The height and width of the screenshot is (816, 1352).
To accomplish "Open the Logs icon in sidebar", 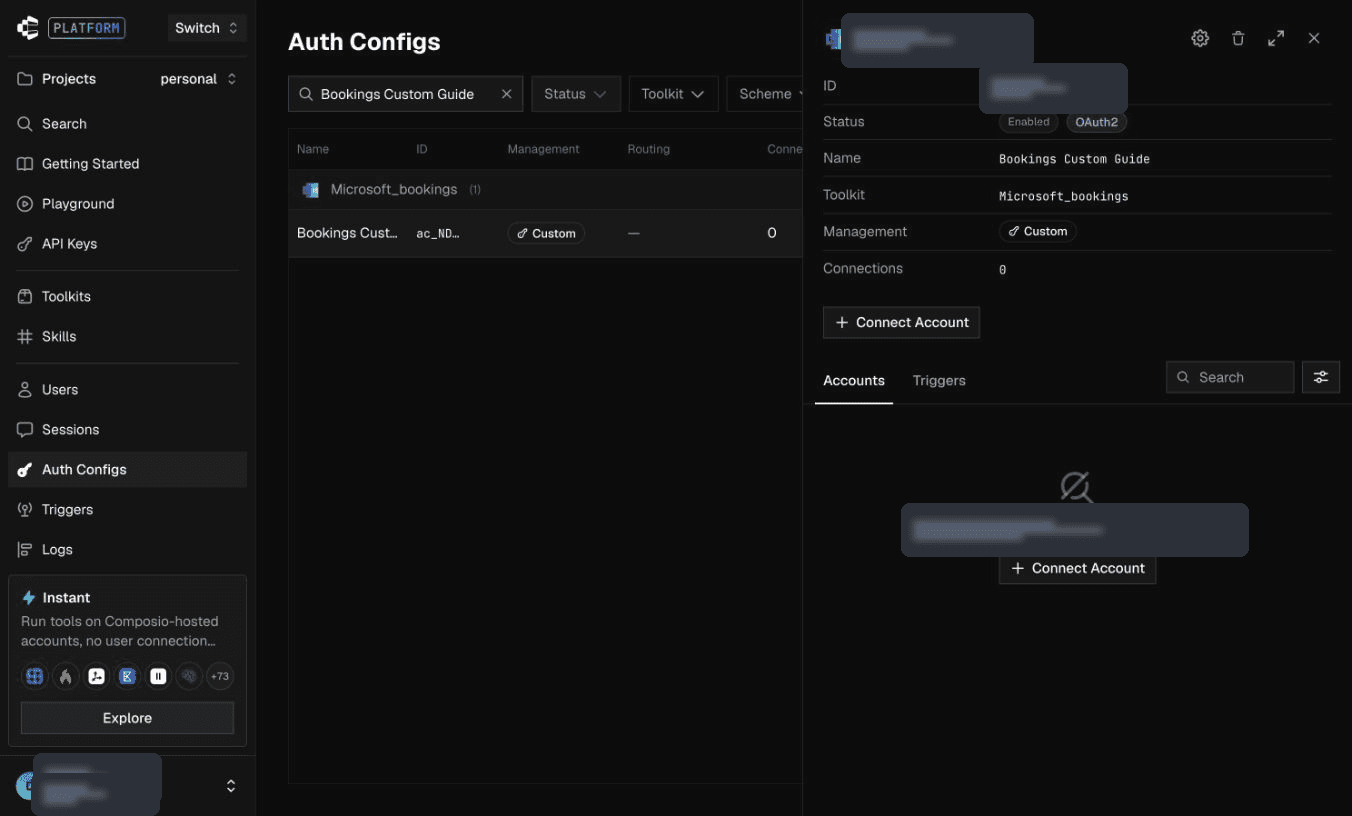I will pos(25,550).
